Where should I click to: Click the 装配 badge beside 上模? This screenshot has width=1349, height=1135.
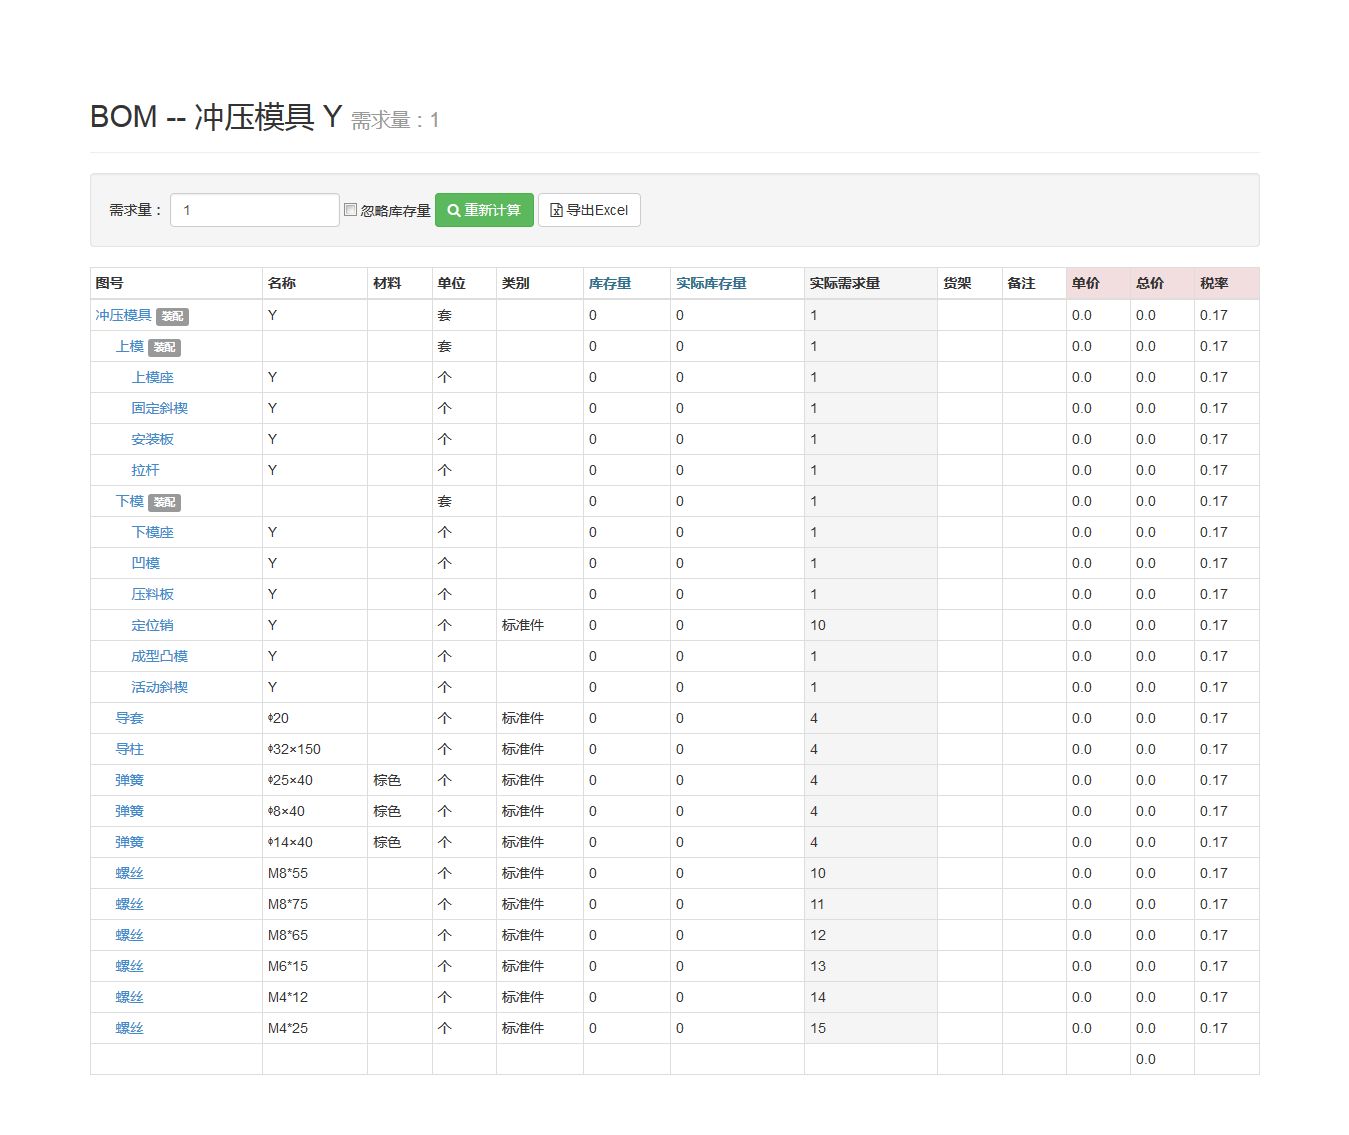point(163,347)
